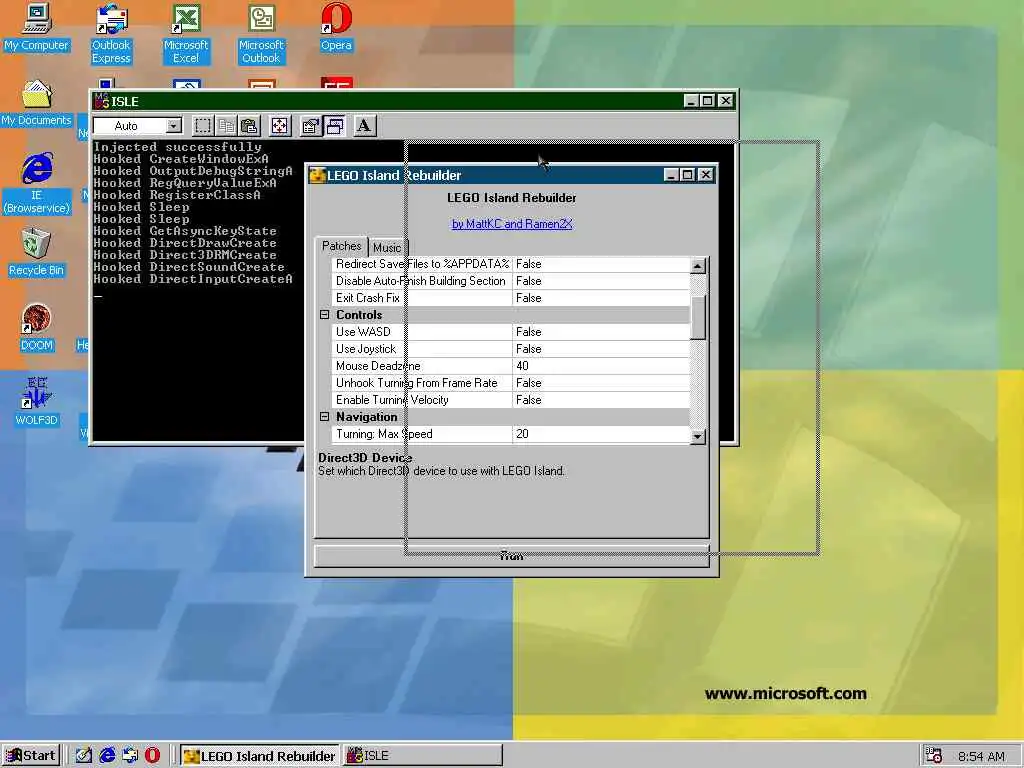Open the ISLE window system menu icon
The width and height of the screenshot is (1024, 768).
point(101,101)
